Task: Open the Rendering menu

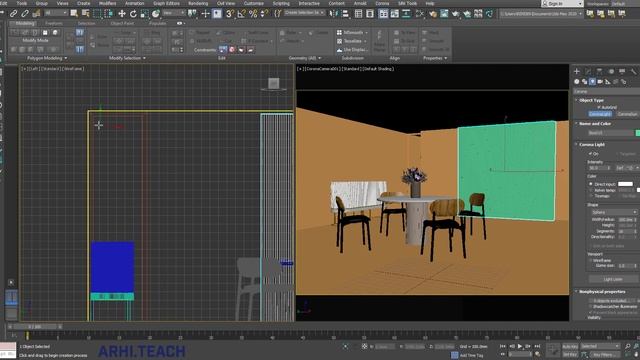Action: 198,3
